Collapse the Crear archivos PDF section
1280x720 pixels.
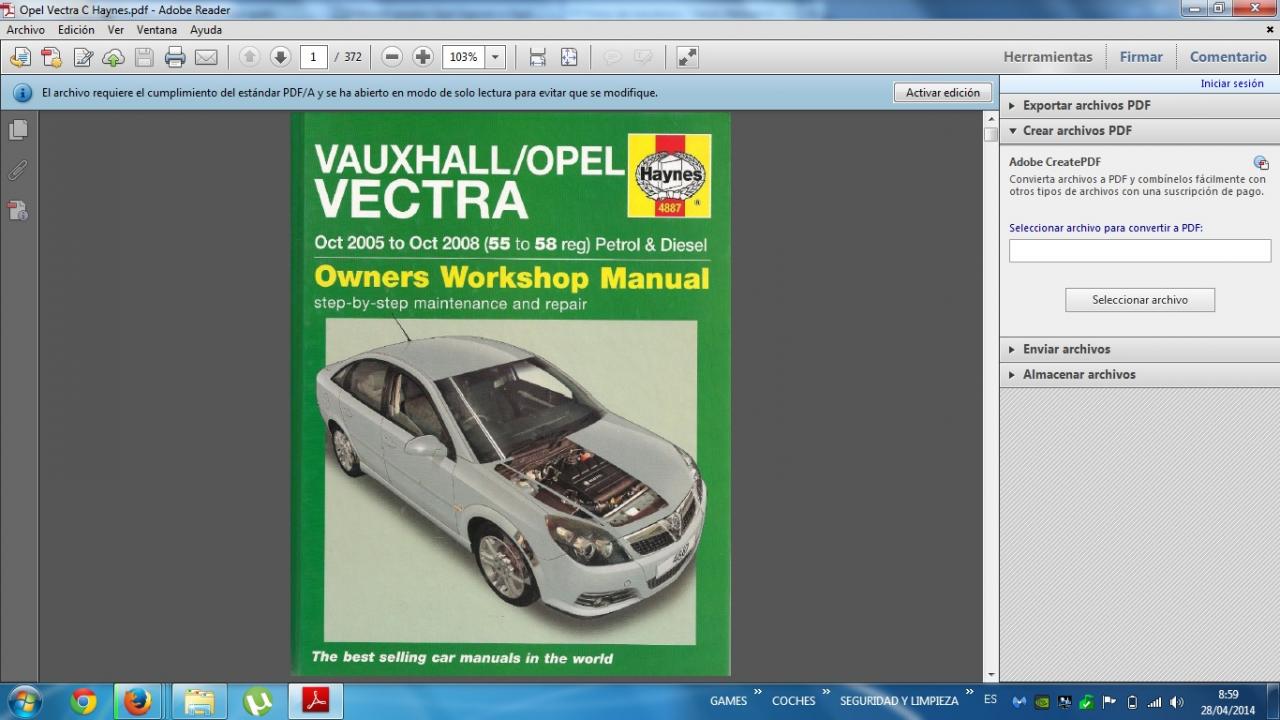[1077, 130]
